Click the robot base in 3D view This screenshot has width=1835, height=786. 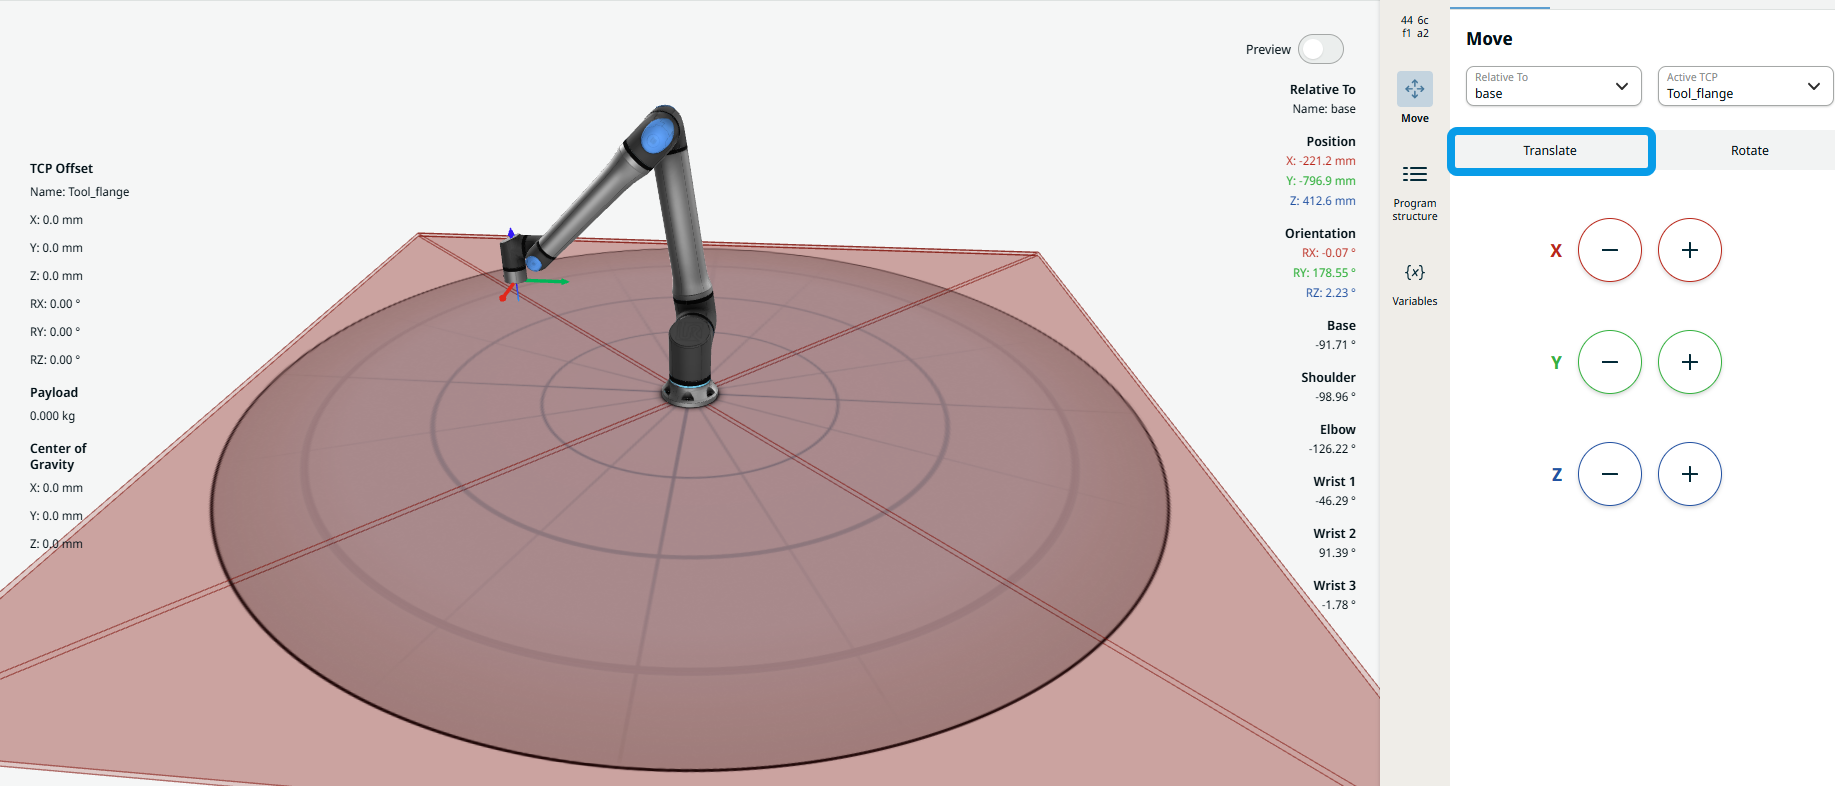click(689, 390)
